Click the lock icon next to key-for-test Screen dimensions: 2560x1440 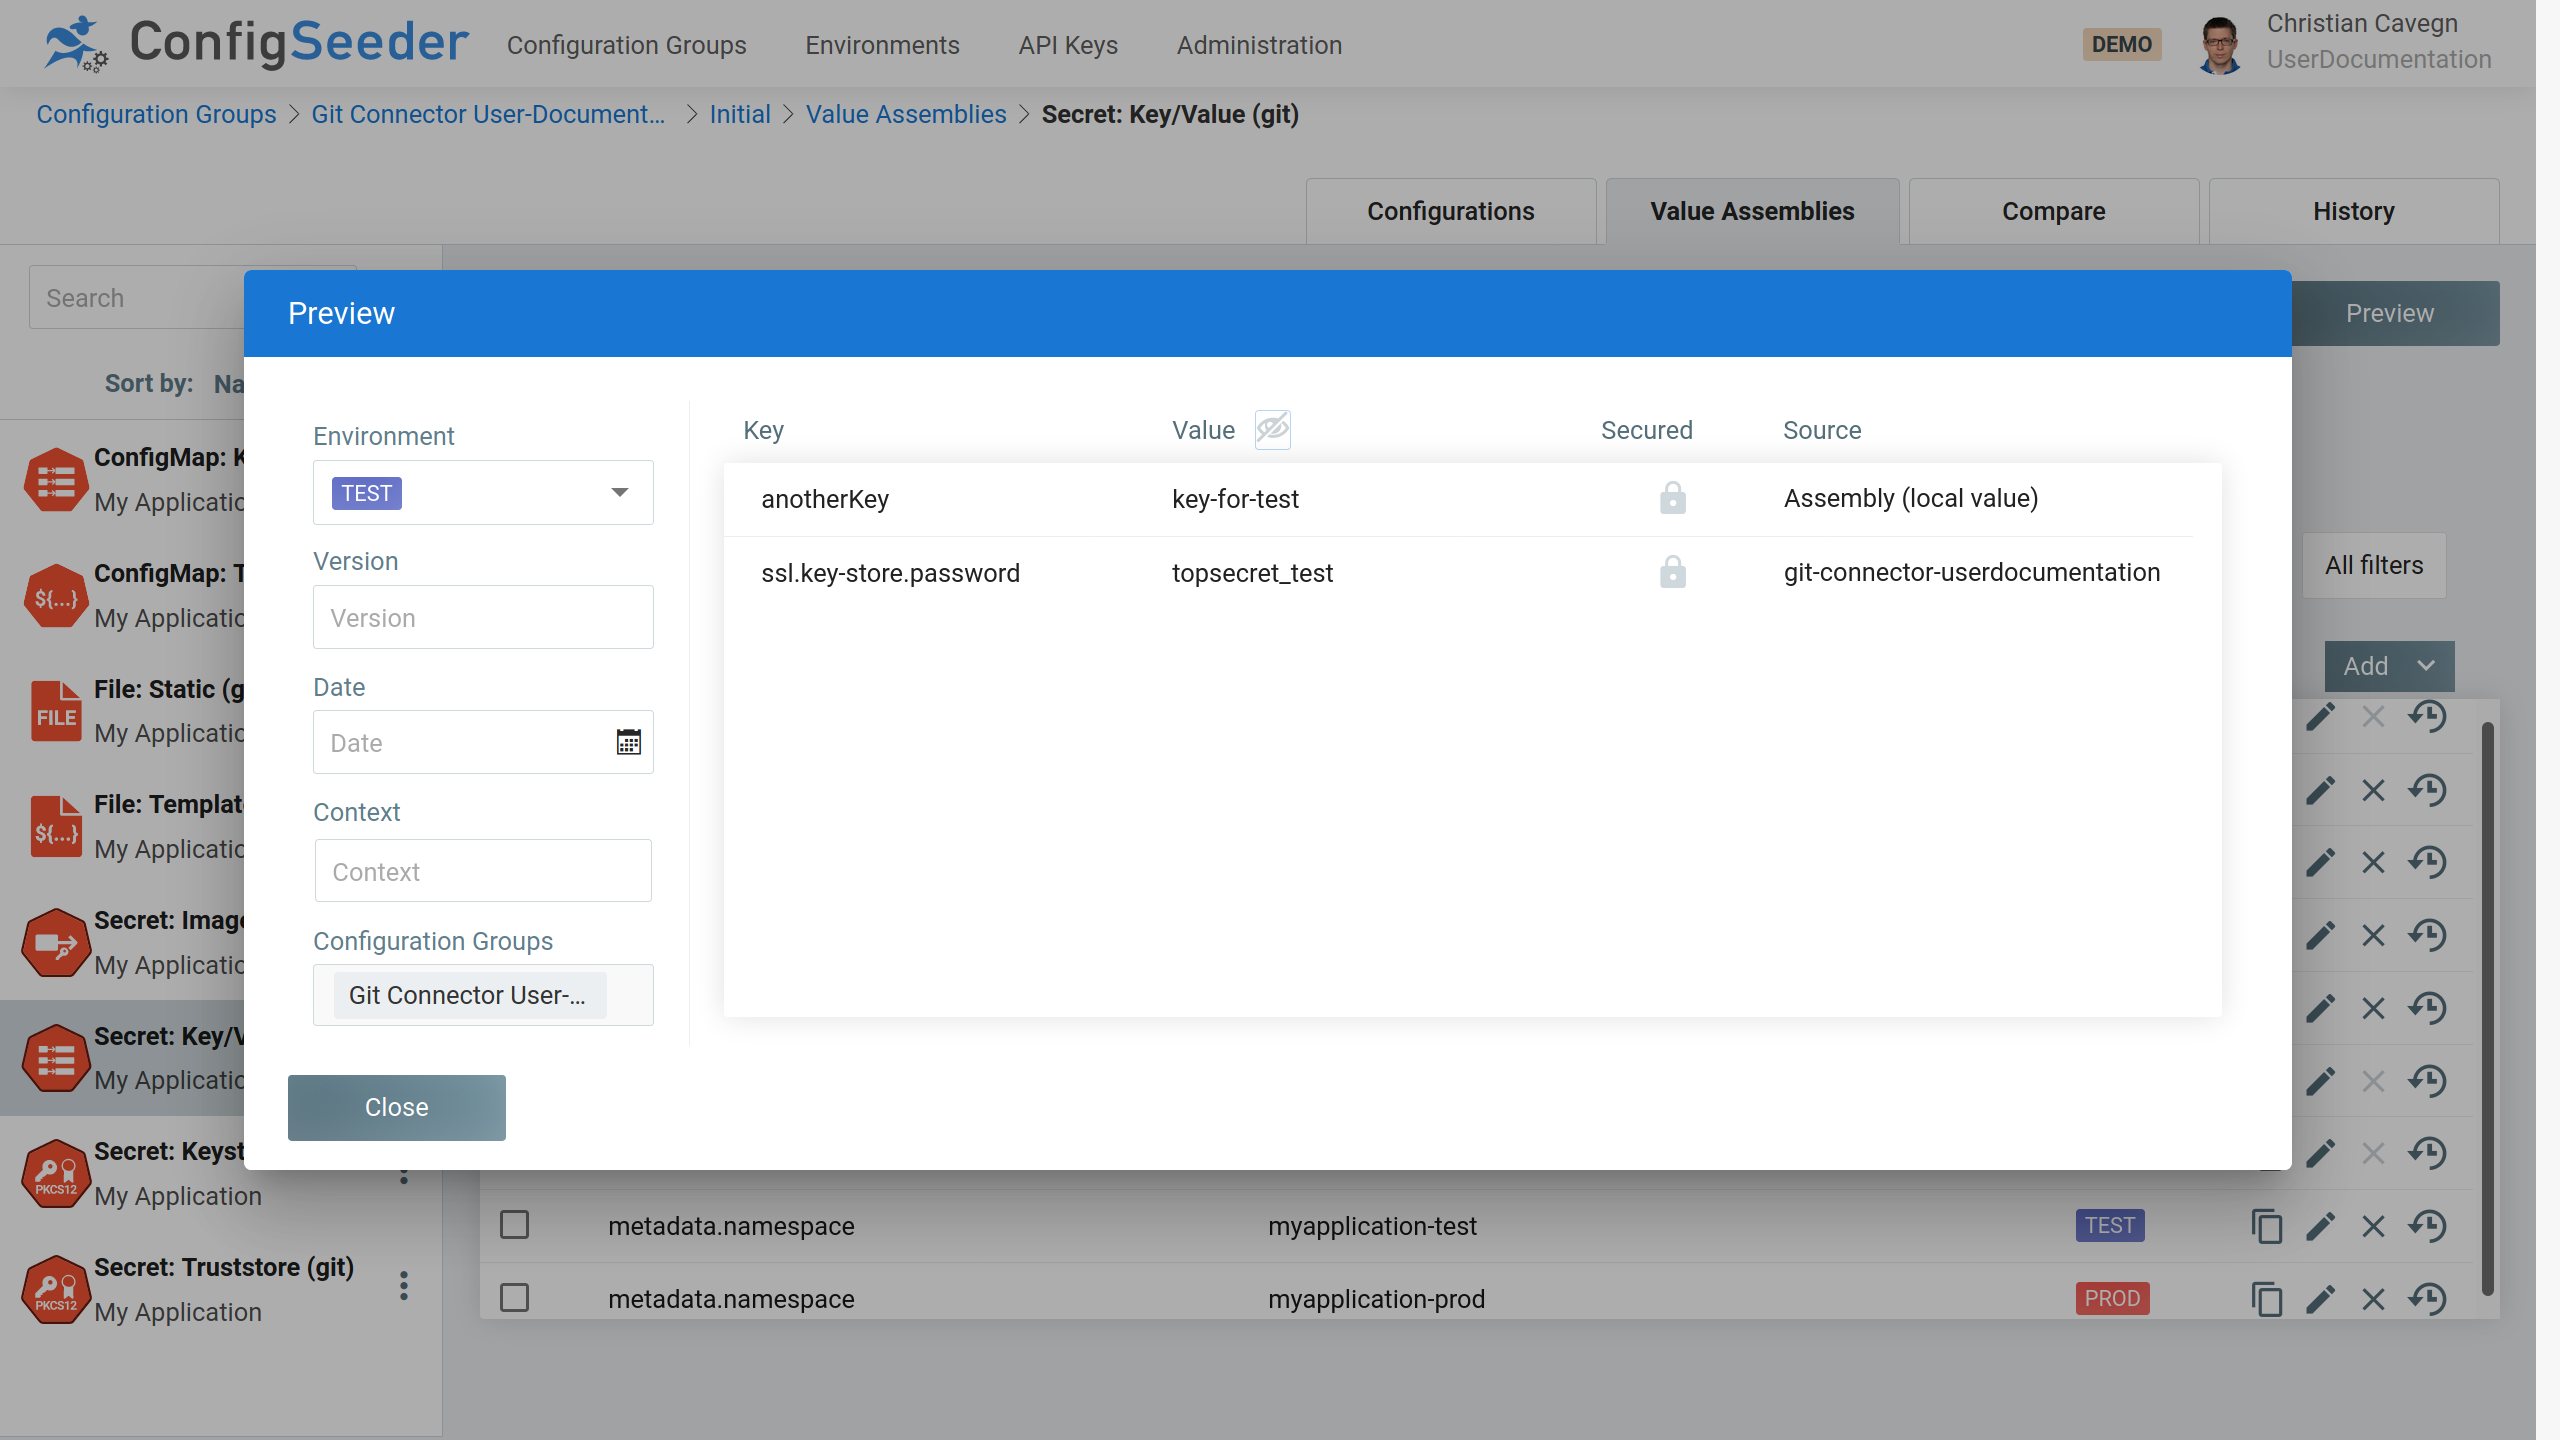tap(1673, 498)
